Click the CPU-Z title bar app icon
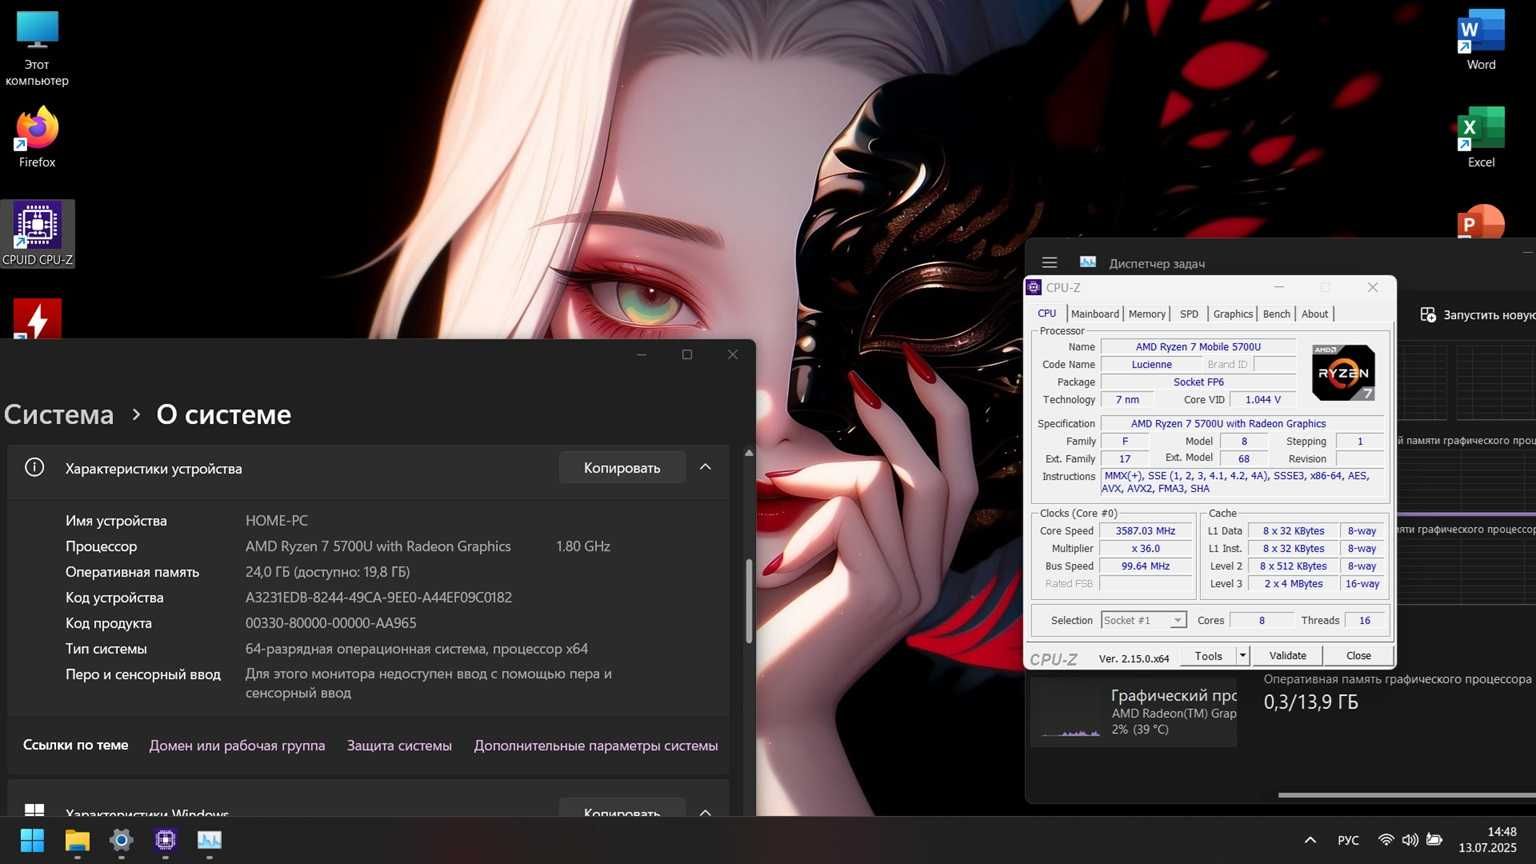 click(1034, 287)
